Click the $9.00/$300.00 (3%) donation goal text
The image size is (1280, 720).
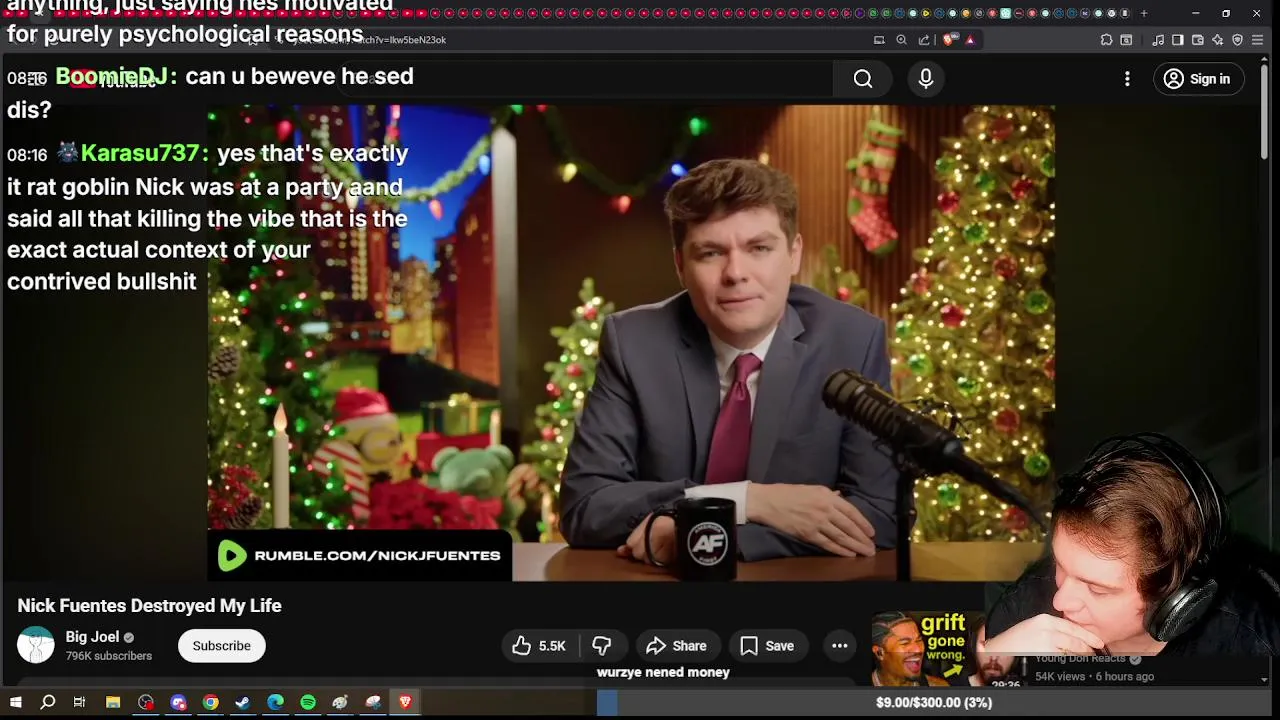pos(933,703)
